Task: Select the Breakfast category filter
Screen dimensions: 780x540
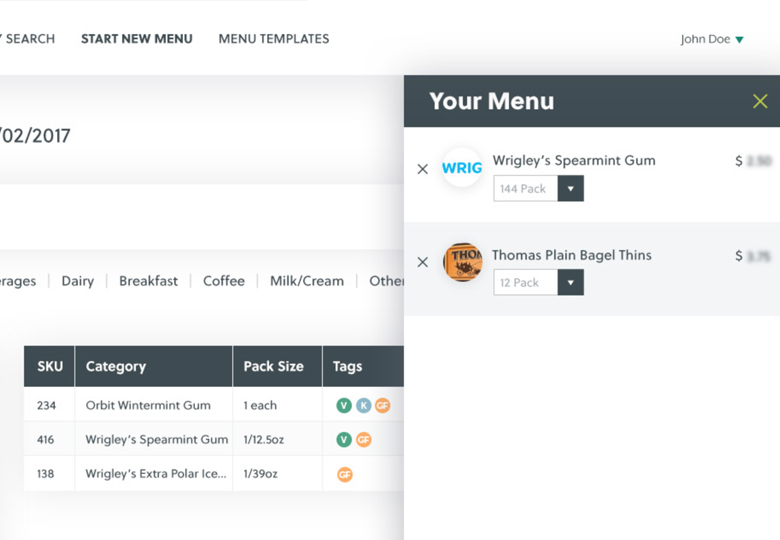Action: tap(148, 281)
